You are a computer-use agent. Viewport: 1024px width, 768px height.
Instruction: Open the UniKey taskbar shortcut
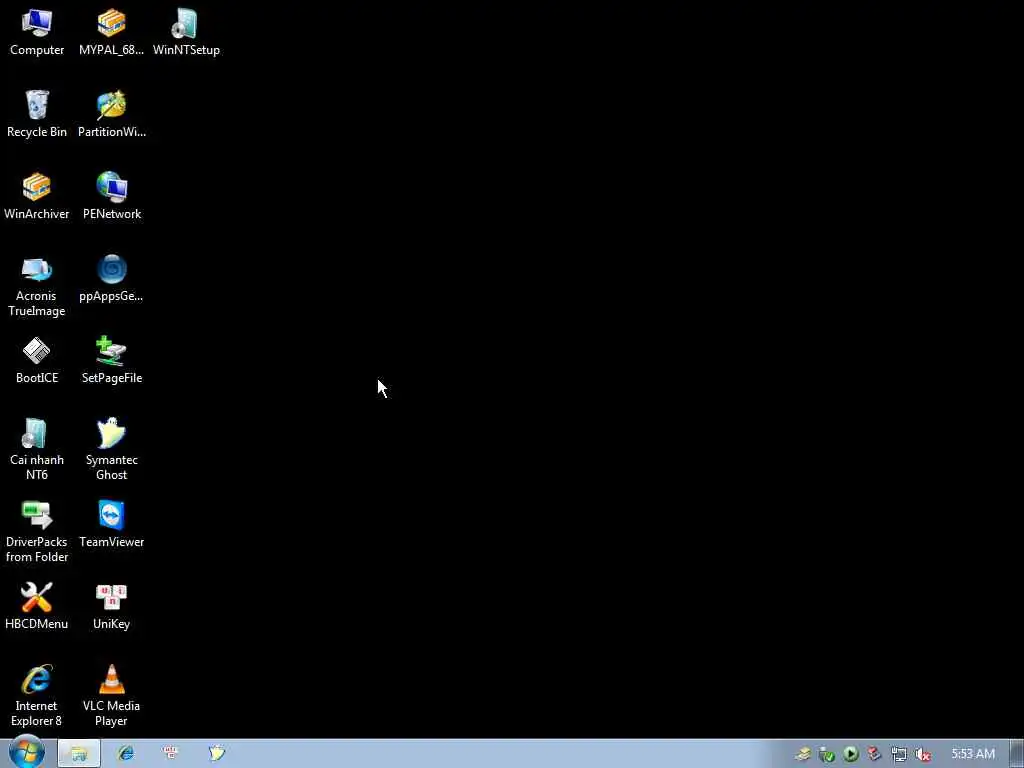(170, 753)
